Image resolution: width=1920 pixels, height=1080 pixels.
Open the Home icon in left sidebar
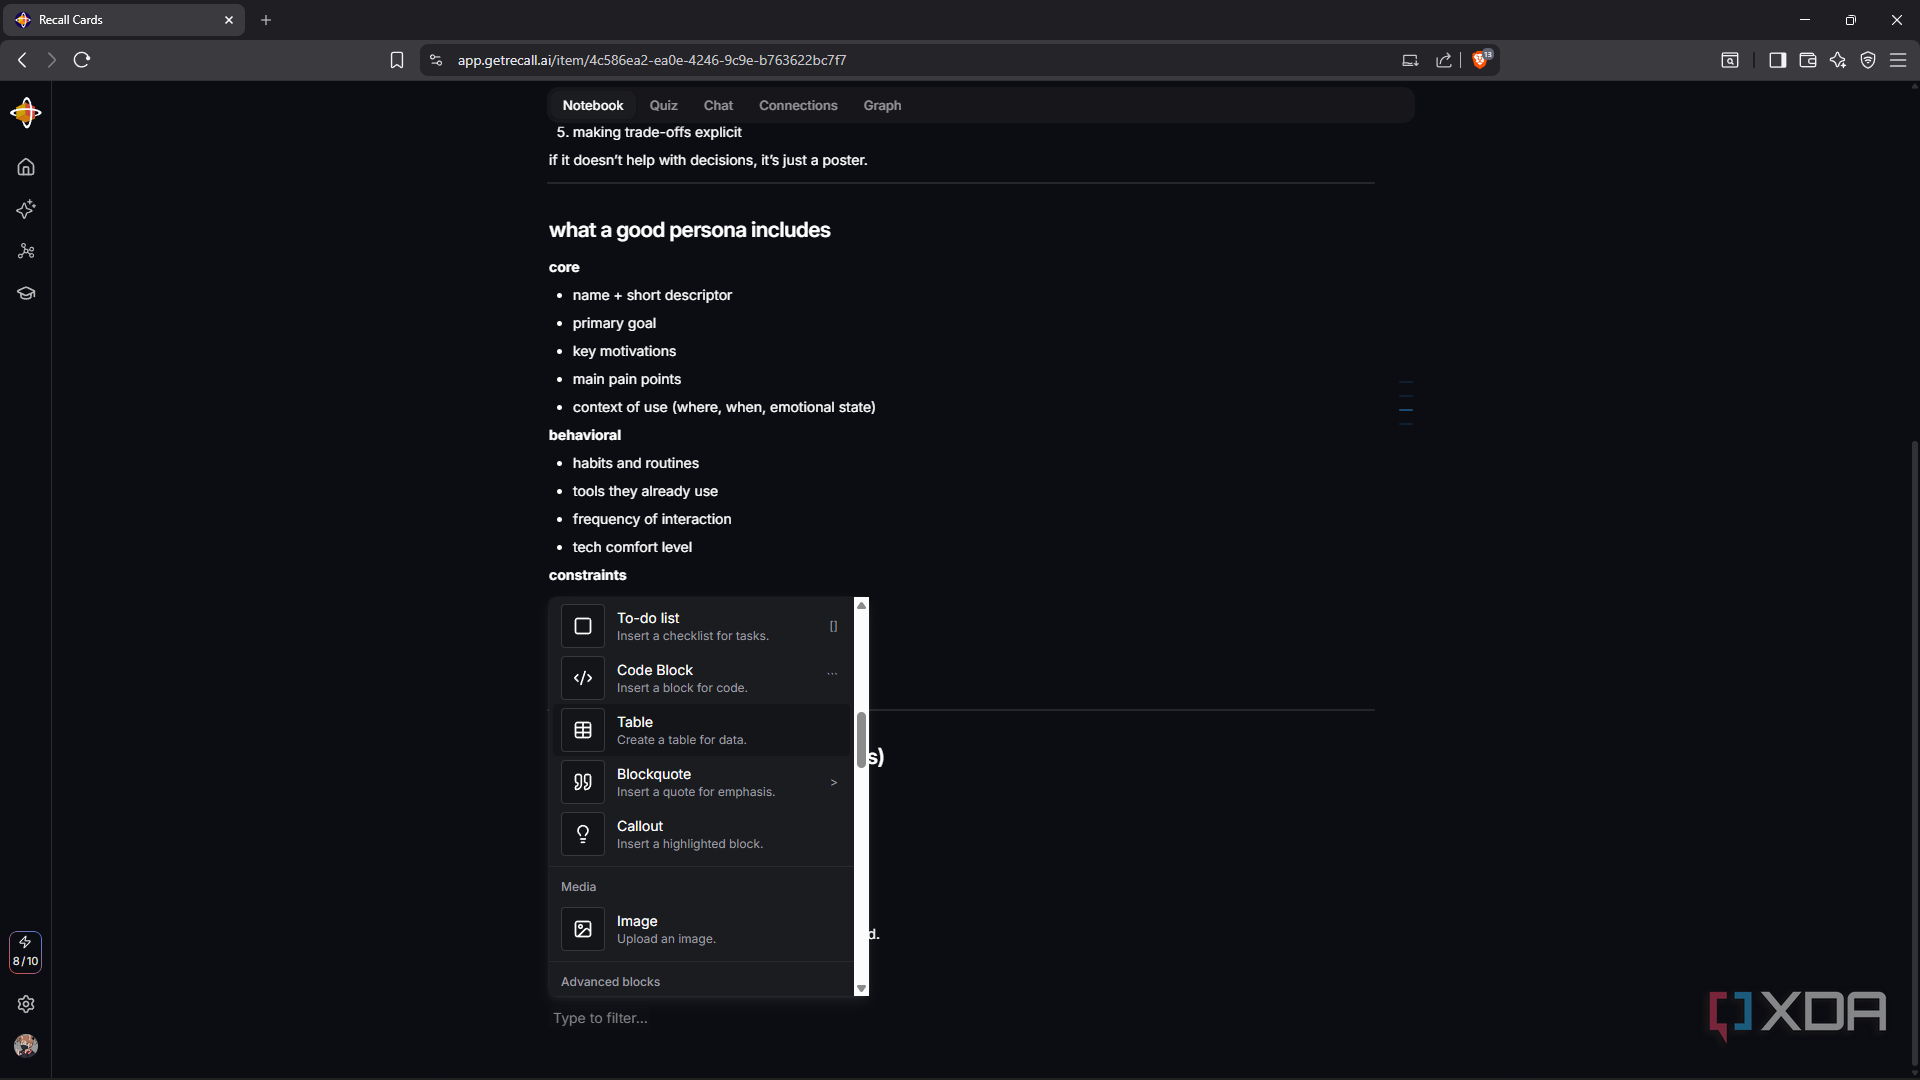pyautogui.click(x=26, y=167)
